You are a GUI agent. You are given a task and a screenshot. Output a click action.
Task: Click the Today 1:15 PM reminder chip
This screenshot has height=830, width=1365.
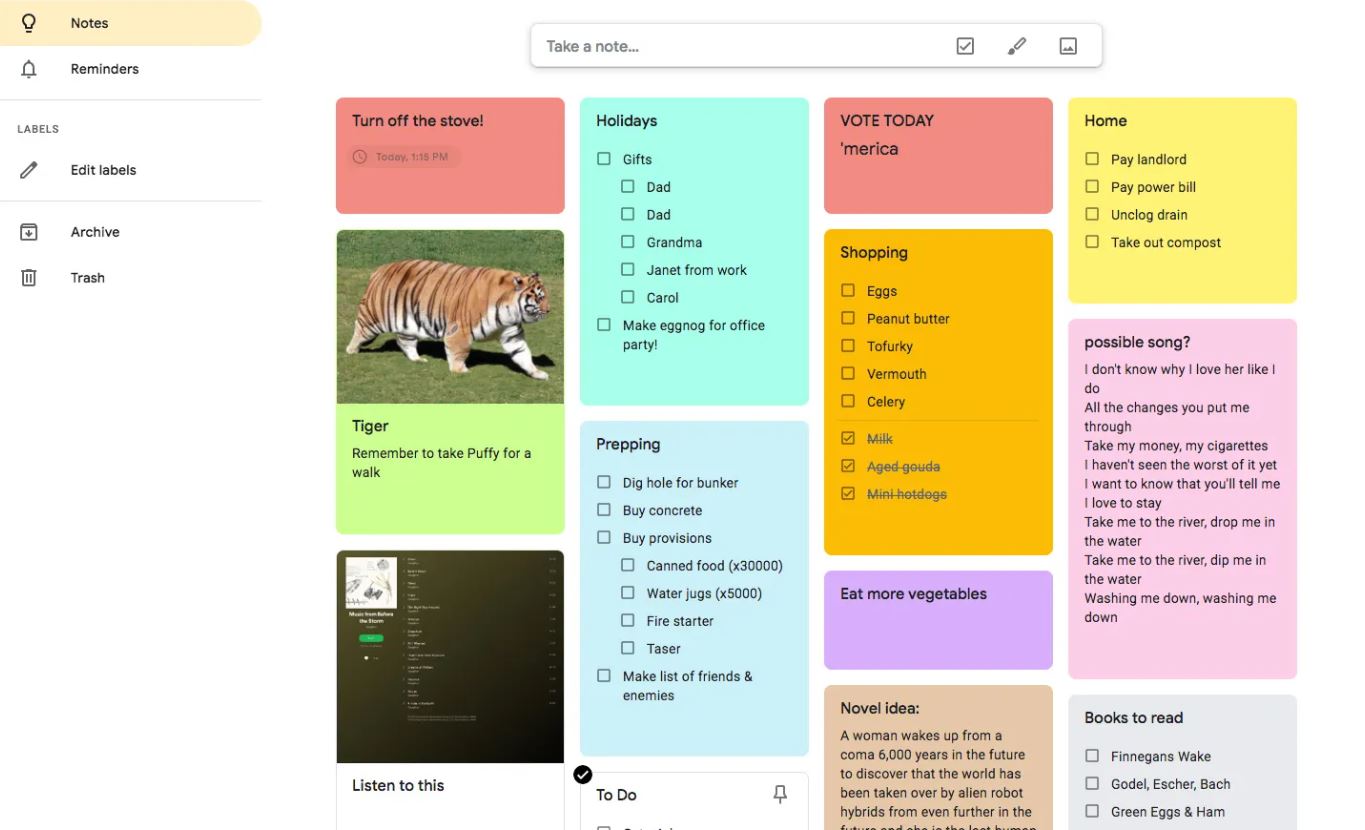[x=406, y=157]
